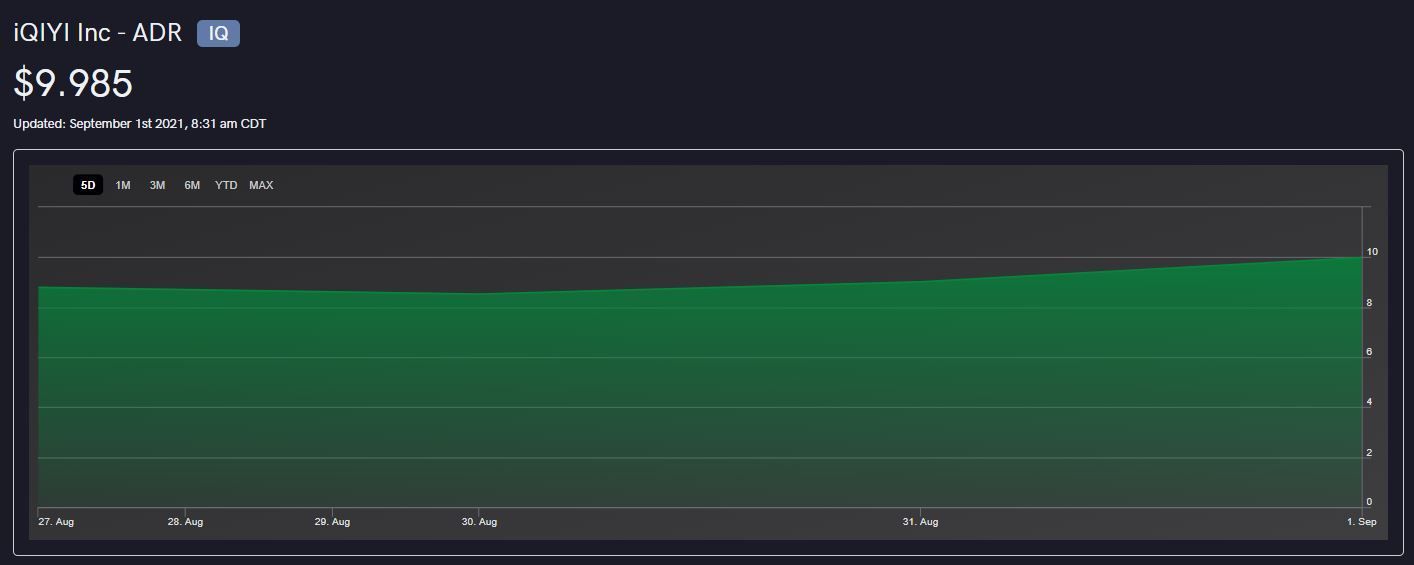Click the y-axis value 2

click(x=1369, y=452)
